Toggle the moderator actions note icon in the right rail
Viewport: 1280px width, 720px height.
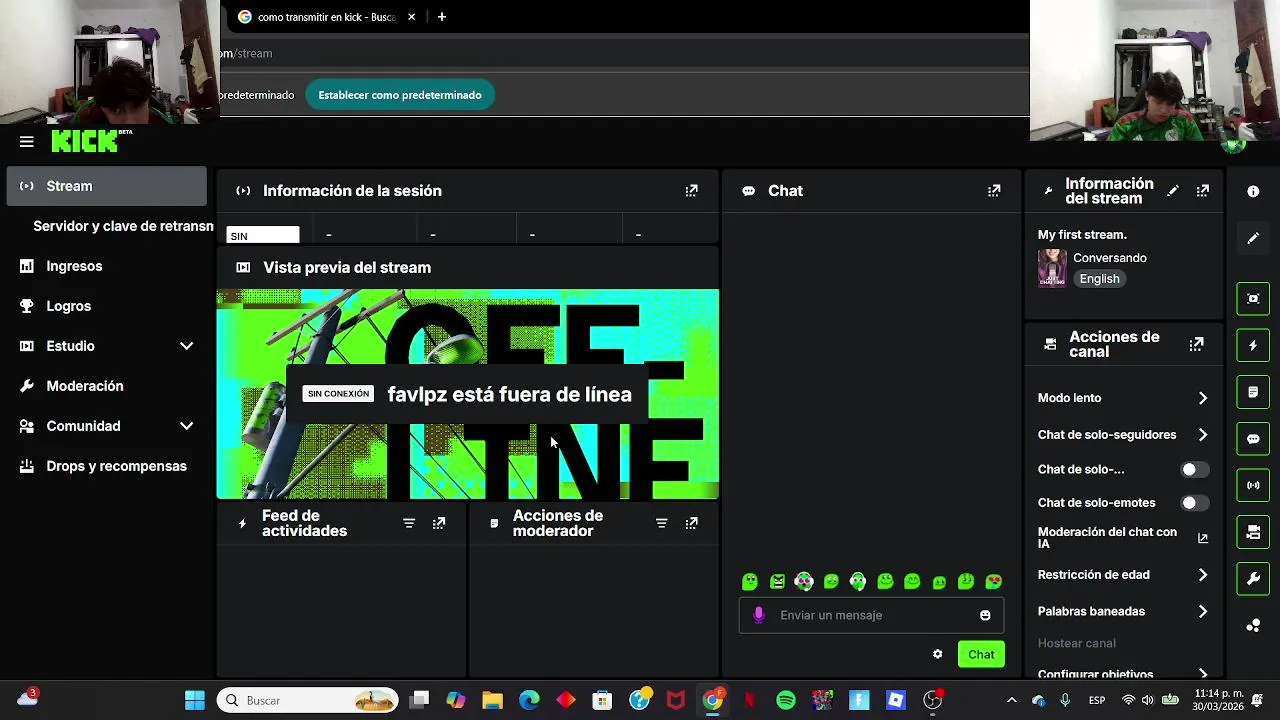(x=1253, y=392)
